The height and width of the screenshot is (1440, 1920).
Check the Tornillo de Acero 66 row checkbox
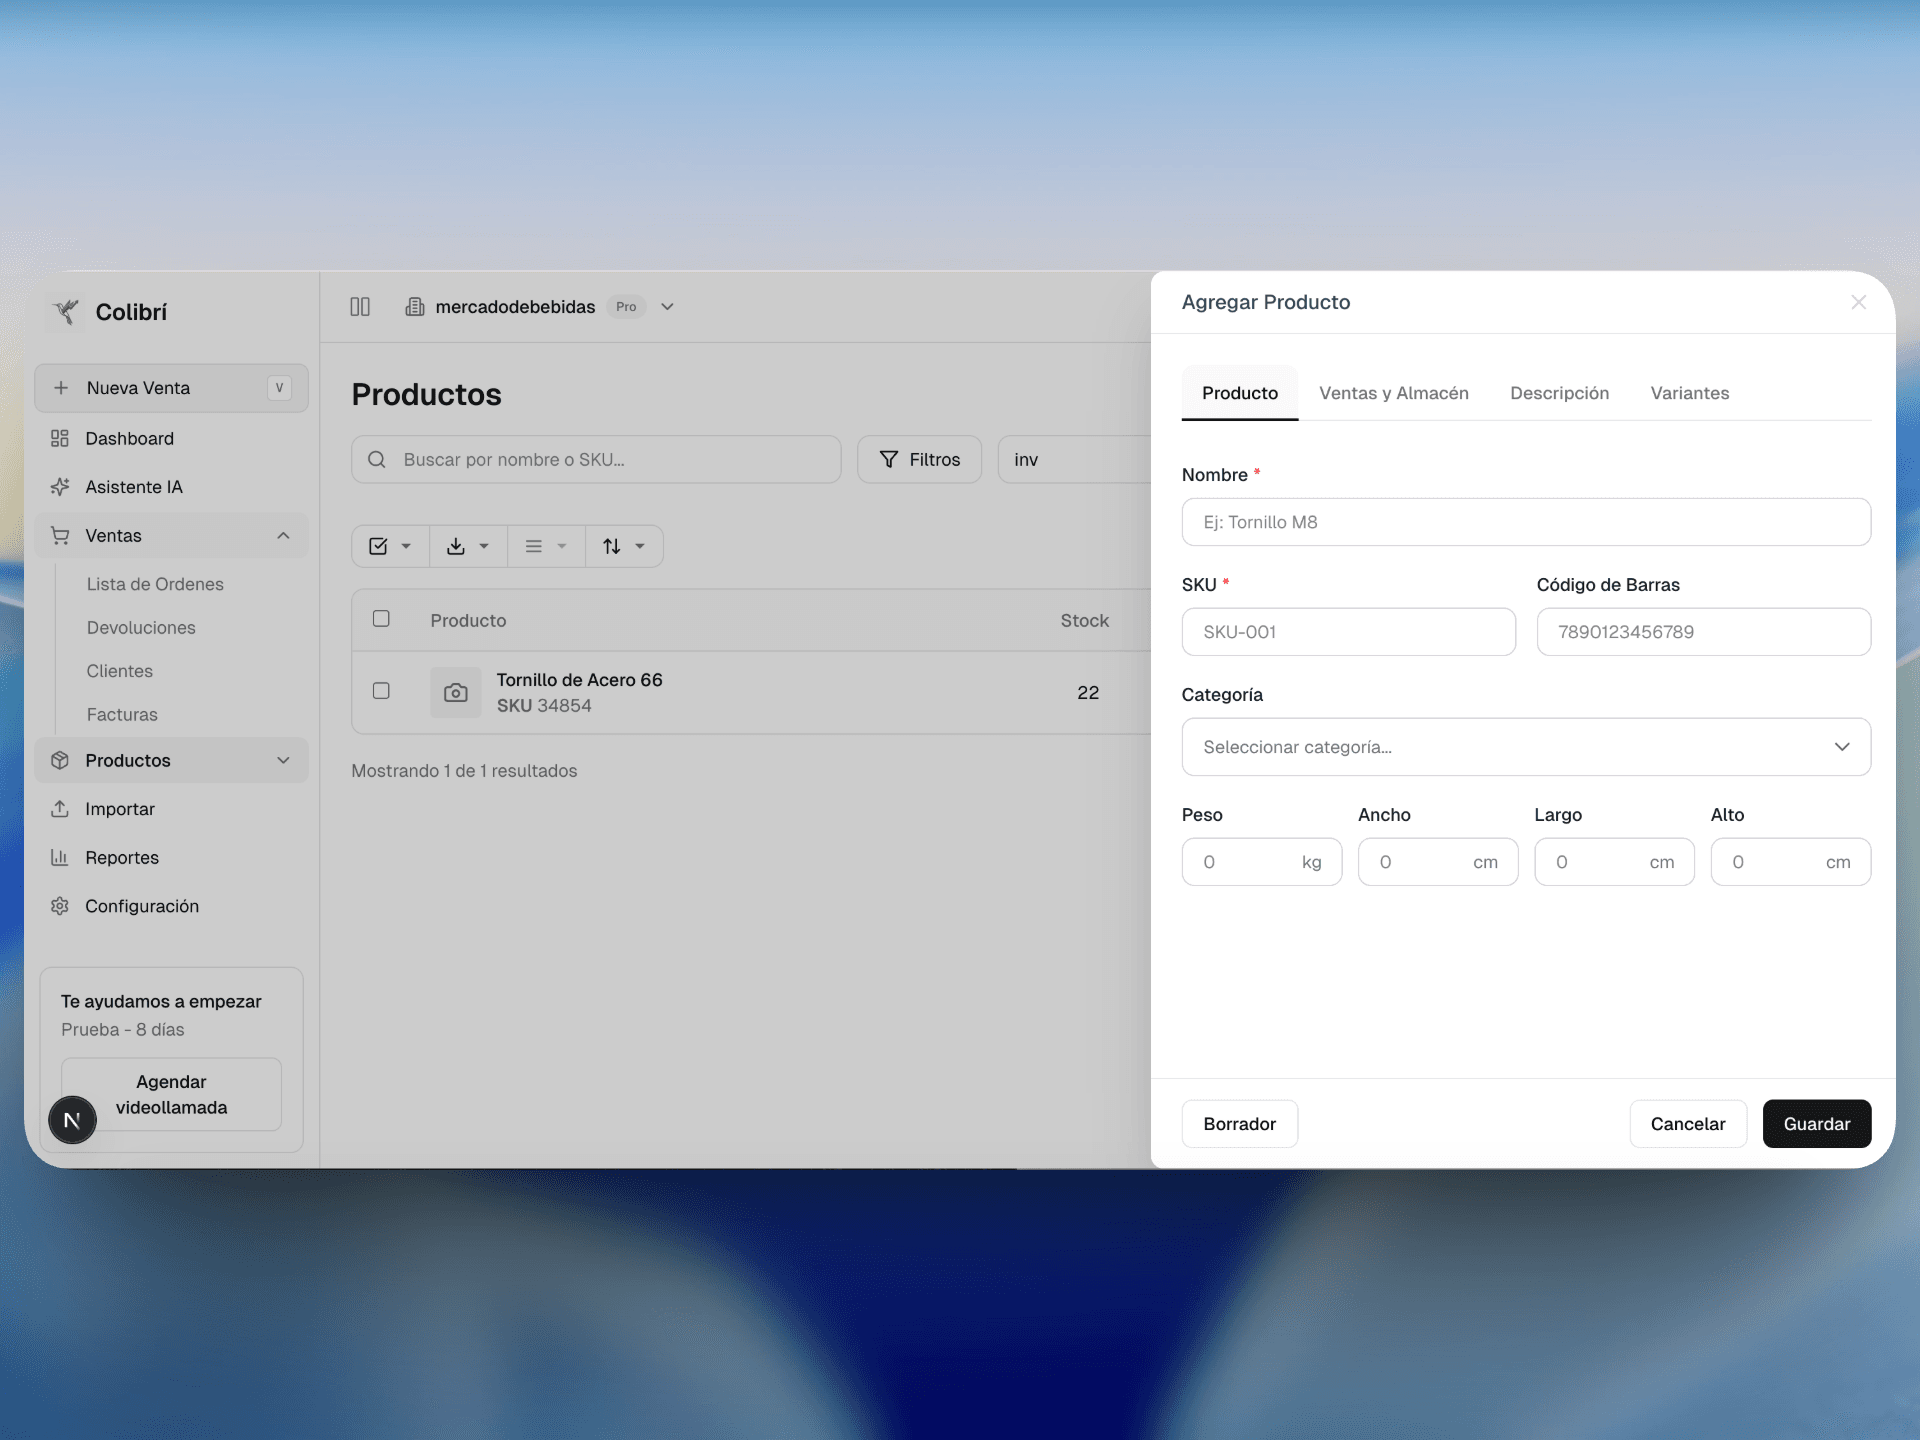point(381,691)
